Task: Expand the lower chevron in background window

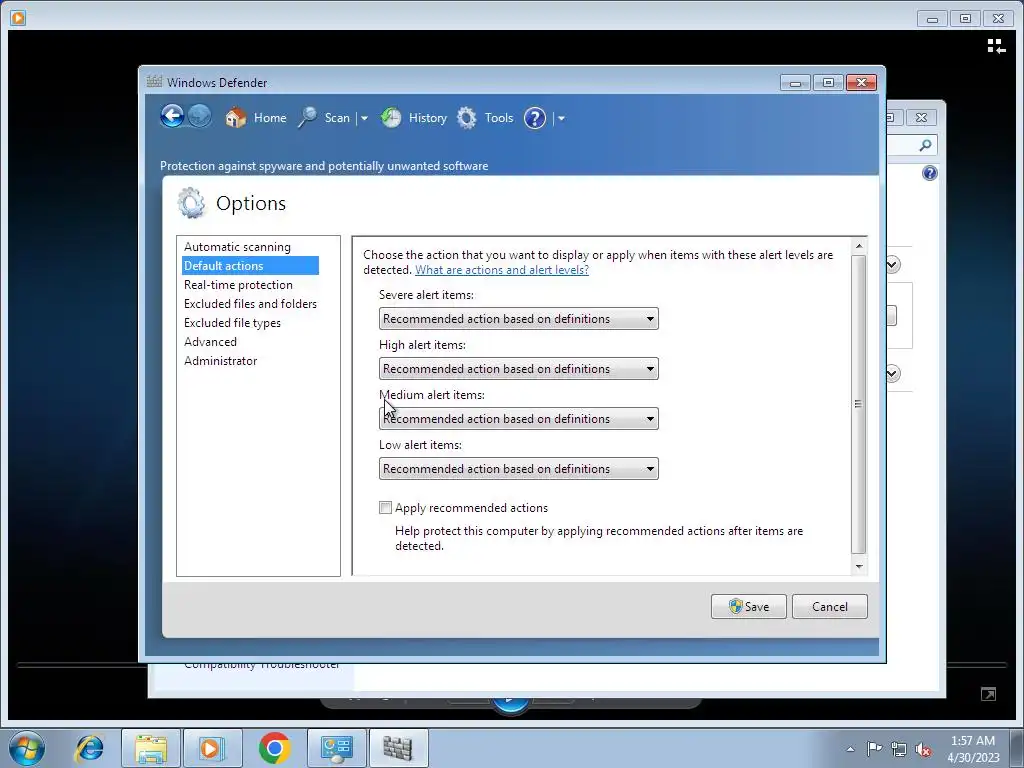Action: point(893,374)
